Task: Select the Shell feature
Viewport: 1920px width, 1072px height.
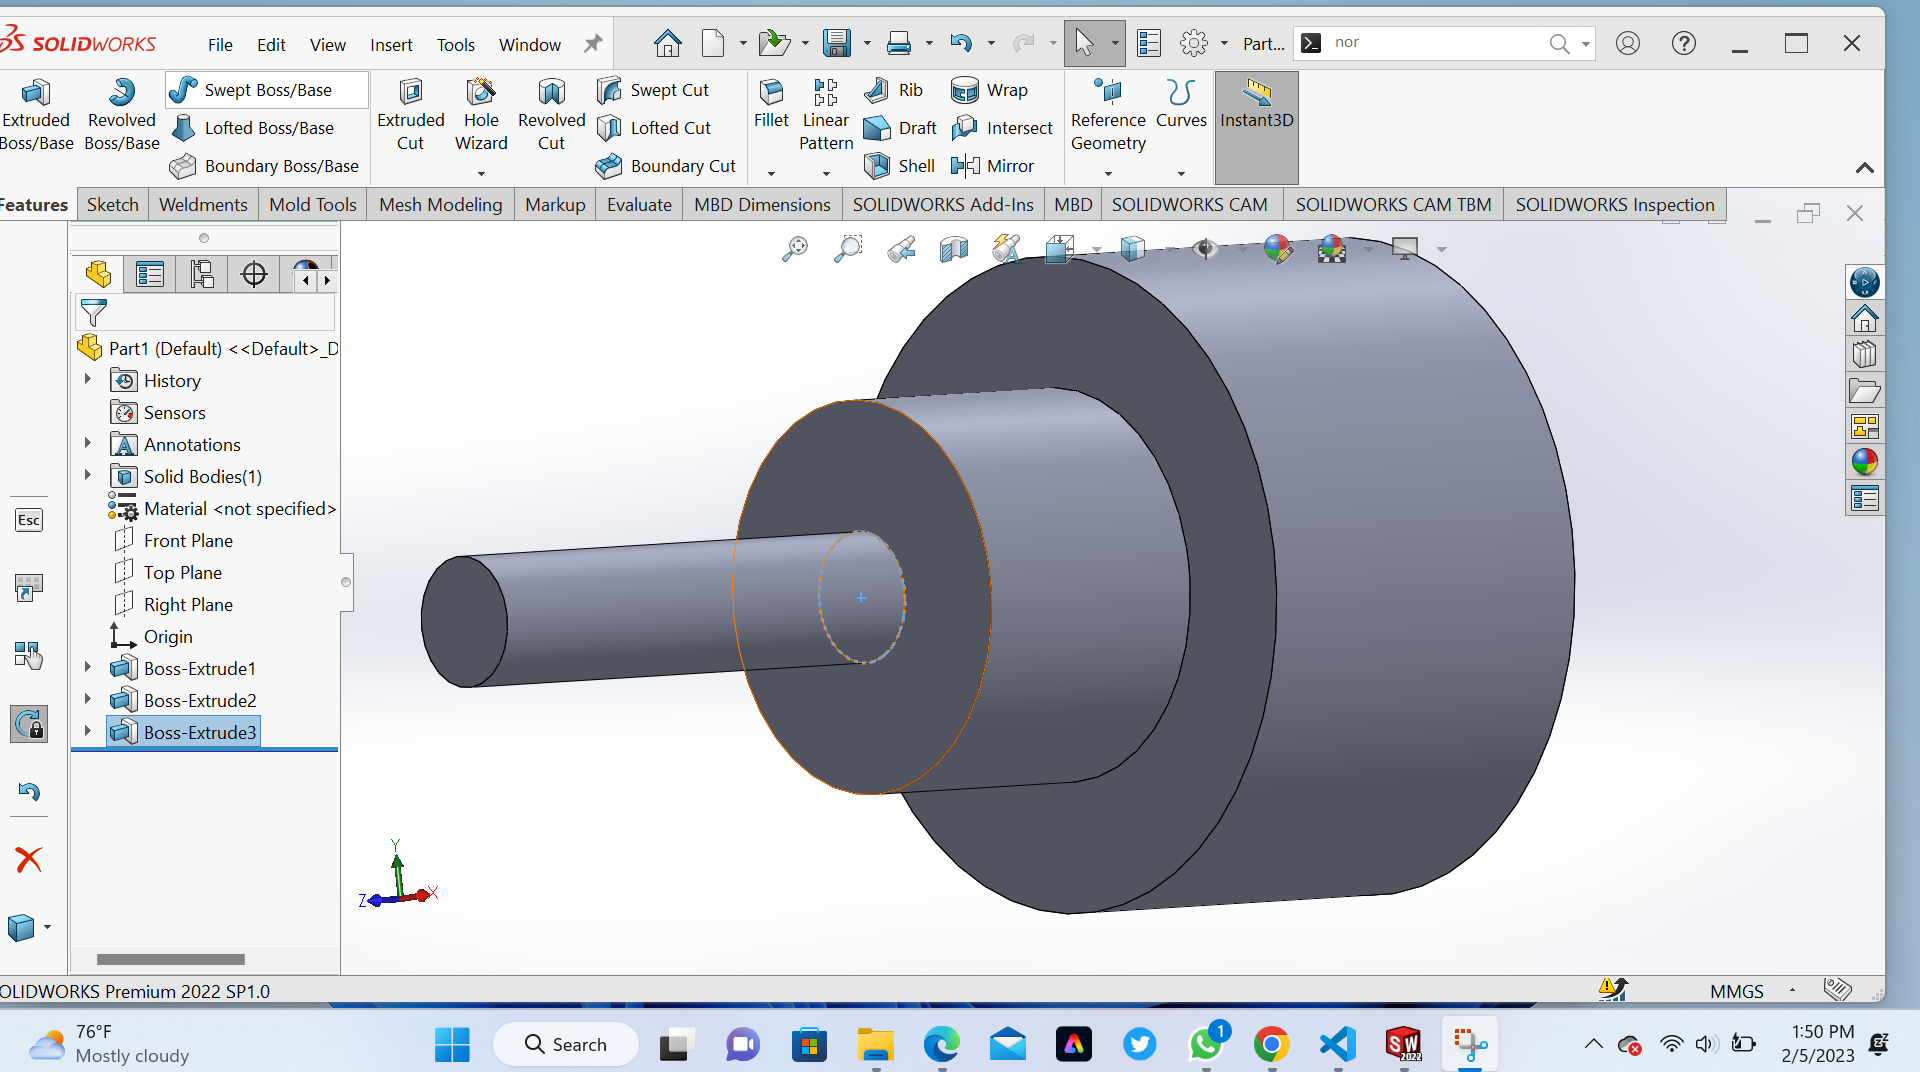Action: pyautogui.click(x=899, y=166)
